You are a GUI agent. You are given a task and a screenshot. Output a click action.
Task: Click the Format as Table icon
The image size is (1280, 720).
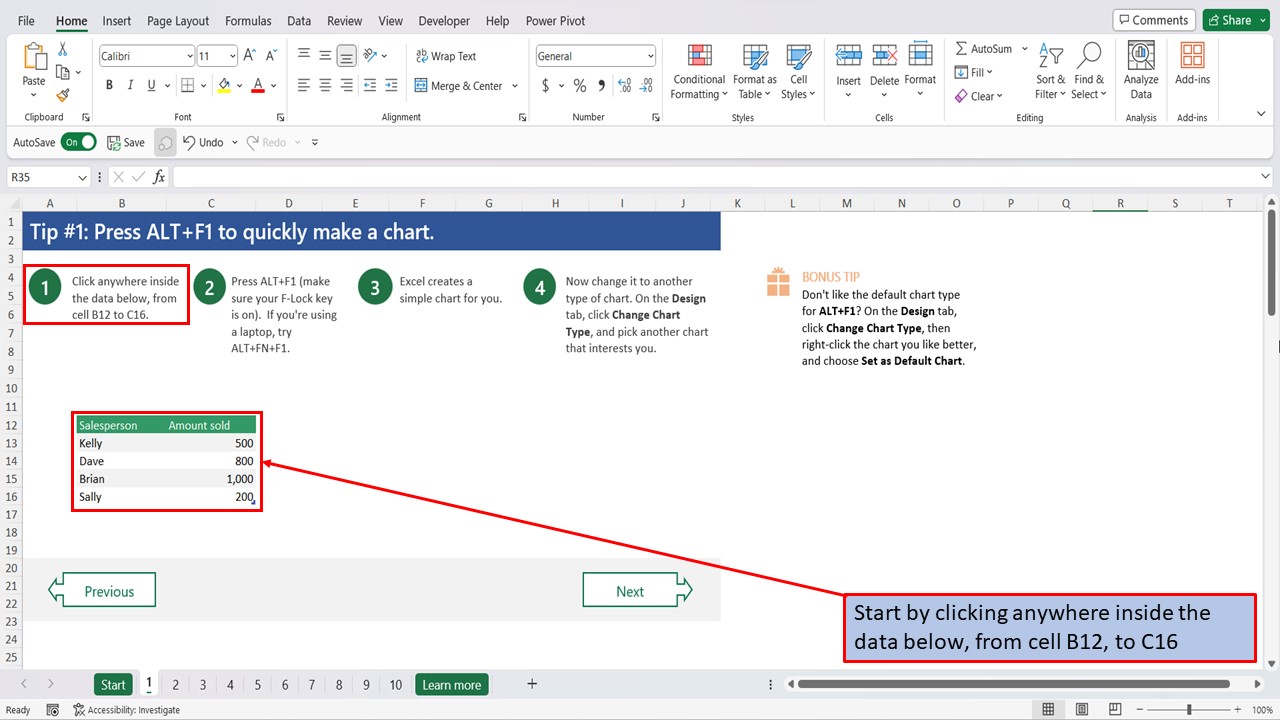[x=754, y=70]
